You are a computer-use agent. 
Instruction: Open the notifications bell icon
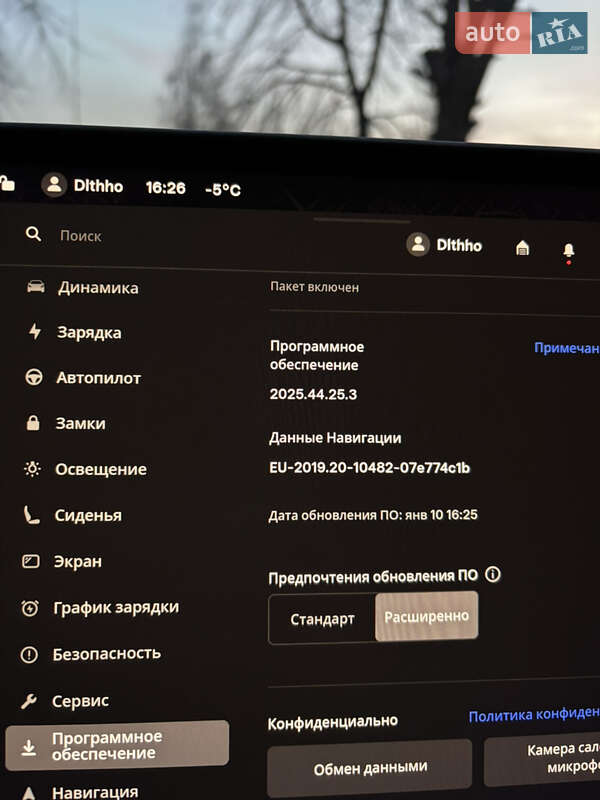pyautogui.click(x=568, y=250)
